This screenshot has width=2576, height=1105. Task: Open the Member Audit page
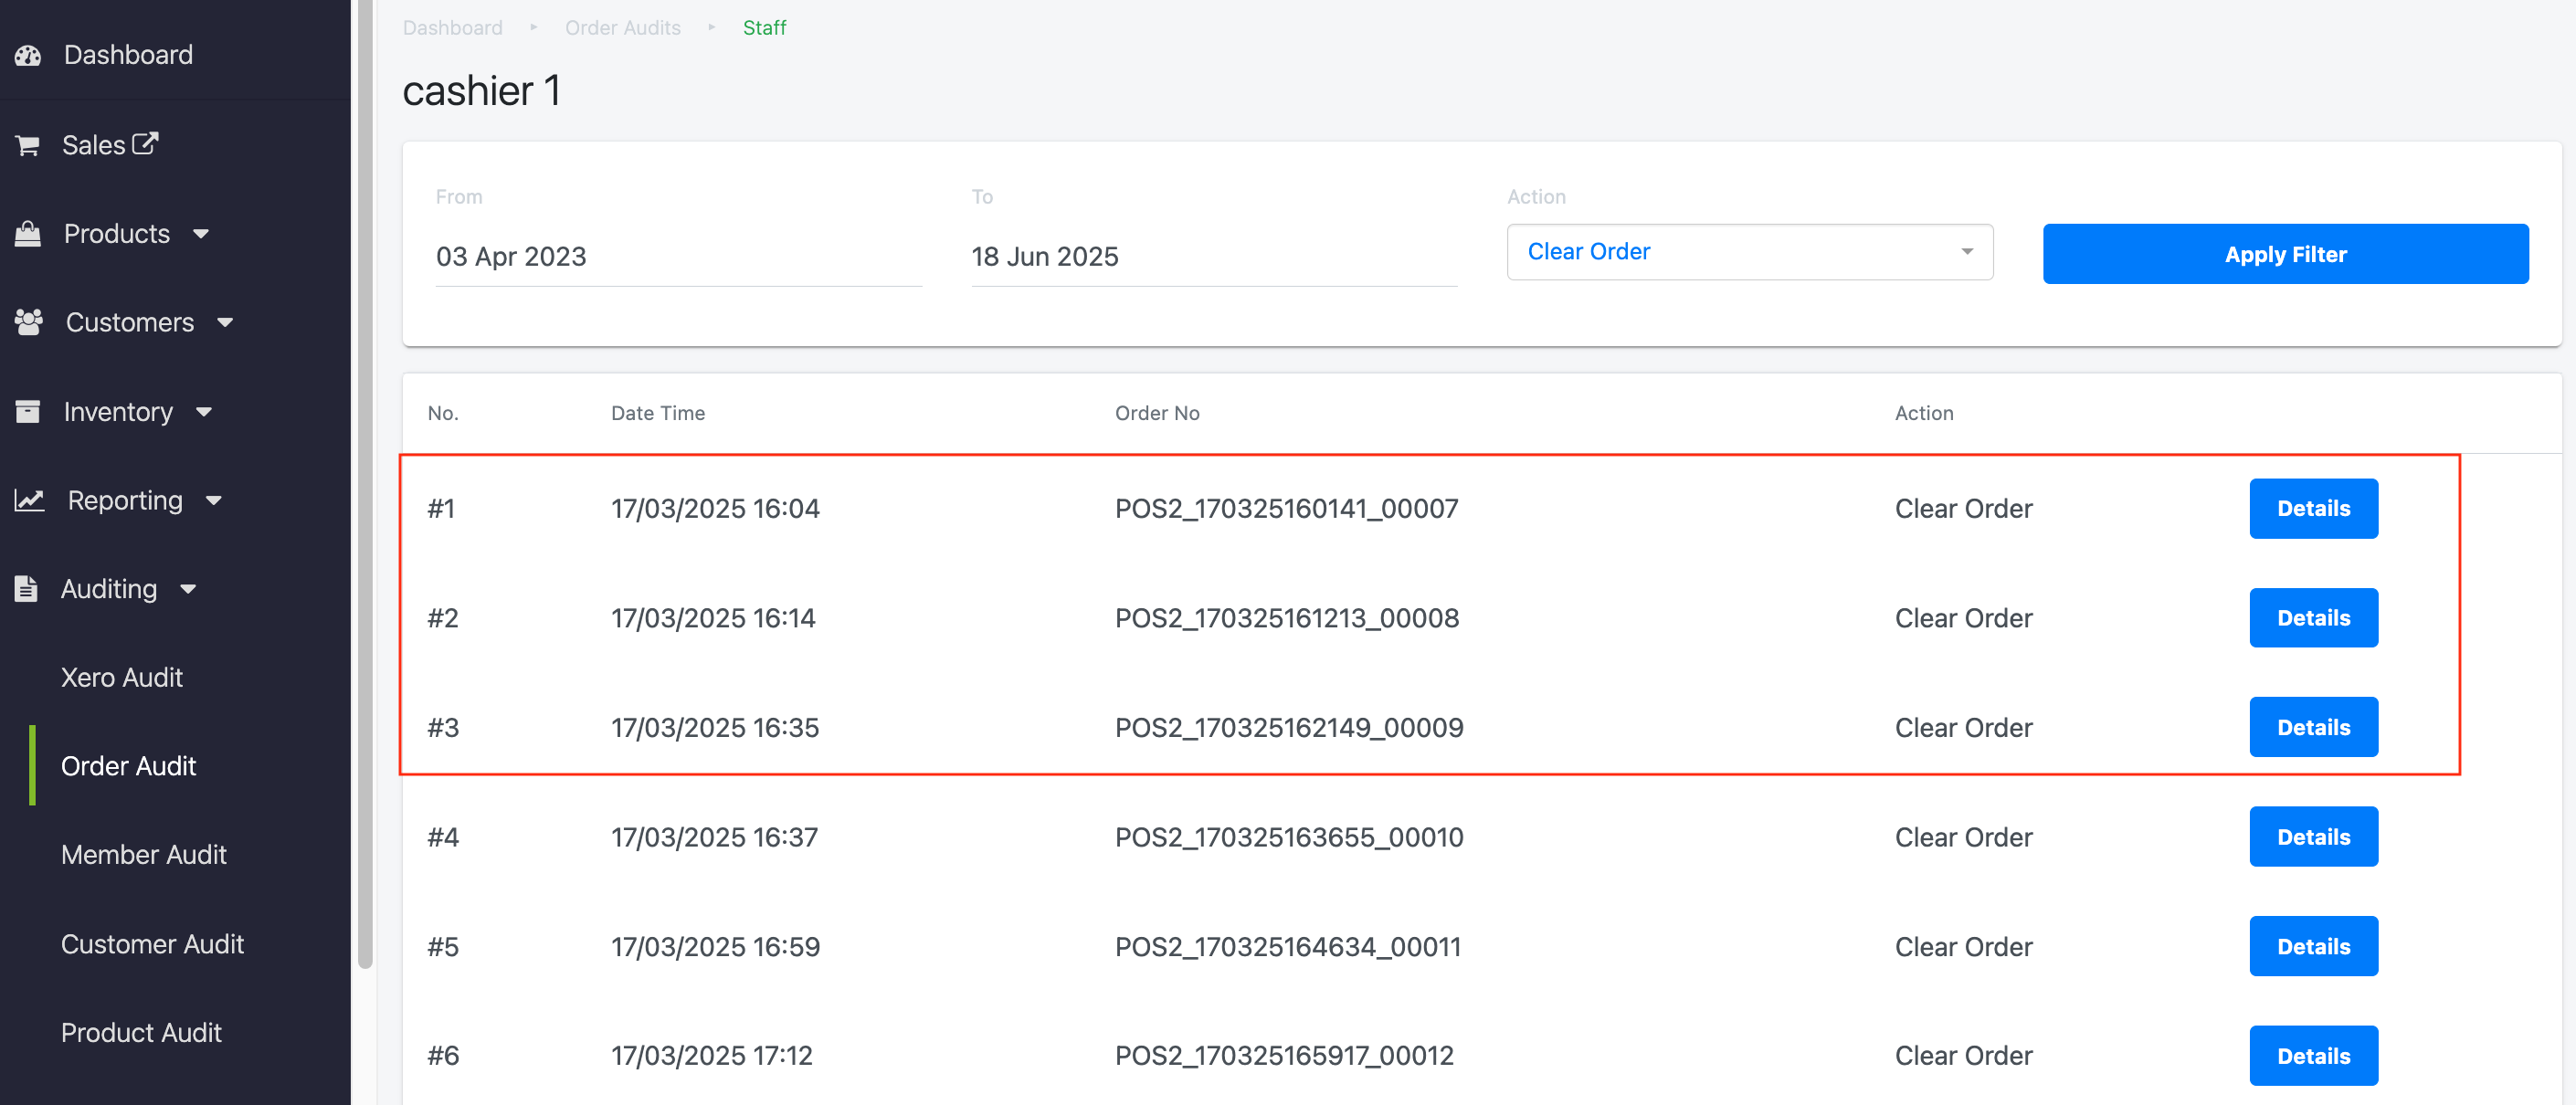(144, 854)
